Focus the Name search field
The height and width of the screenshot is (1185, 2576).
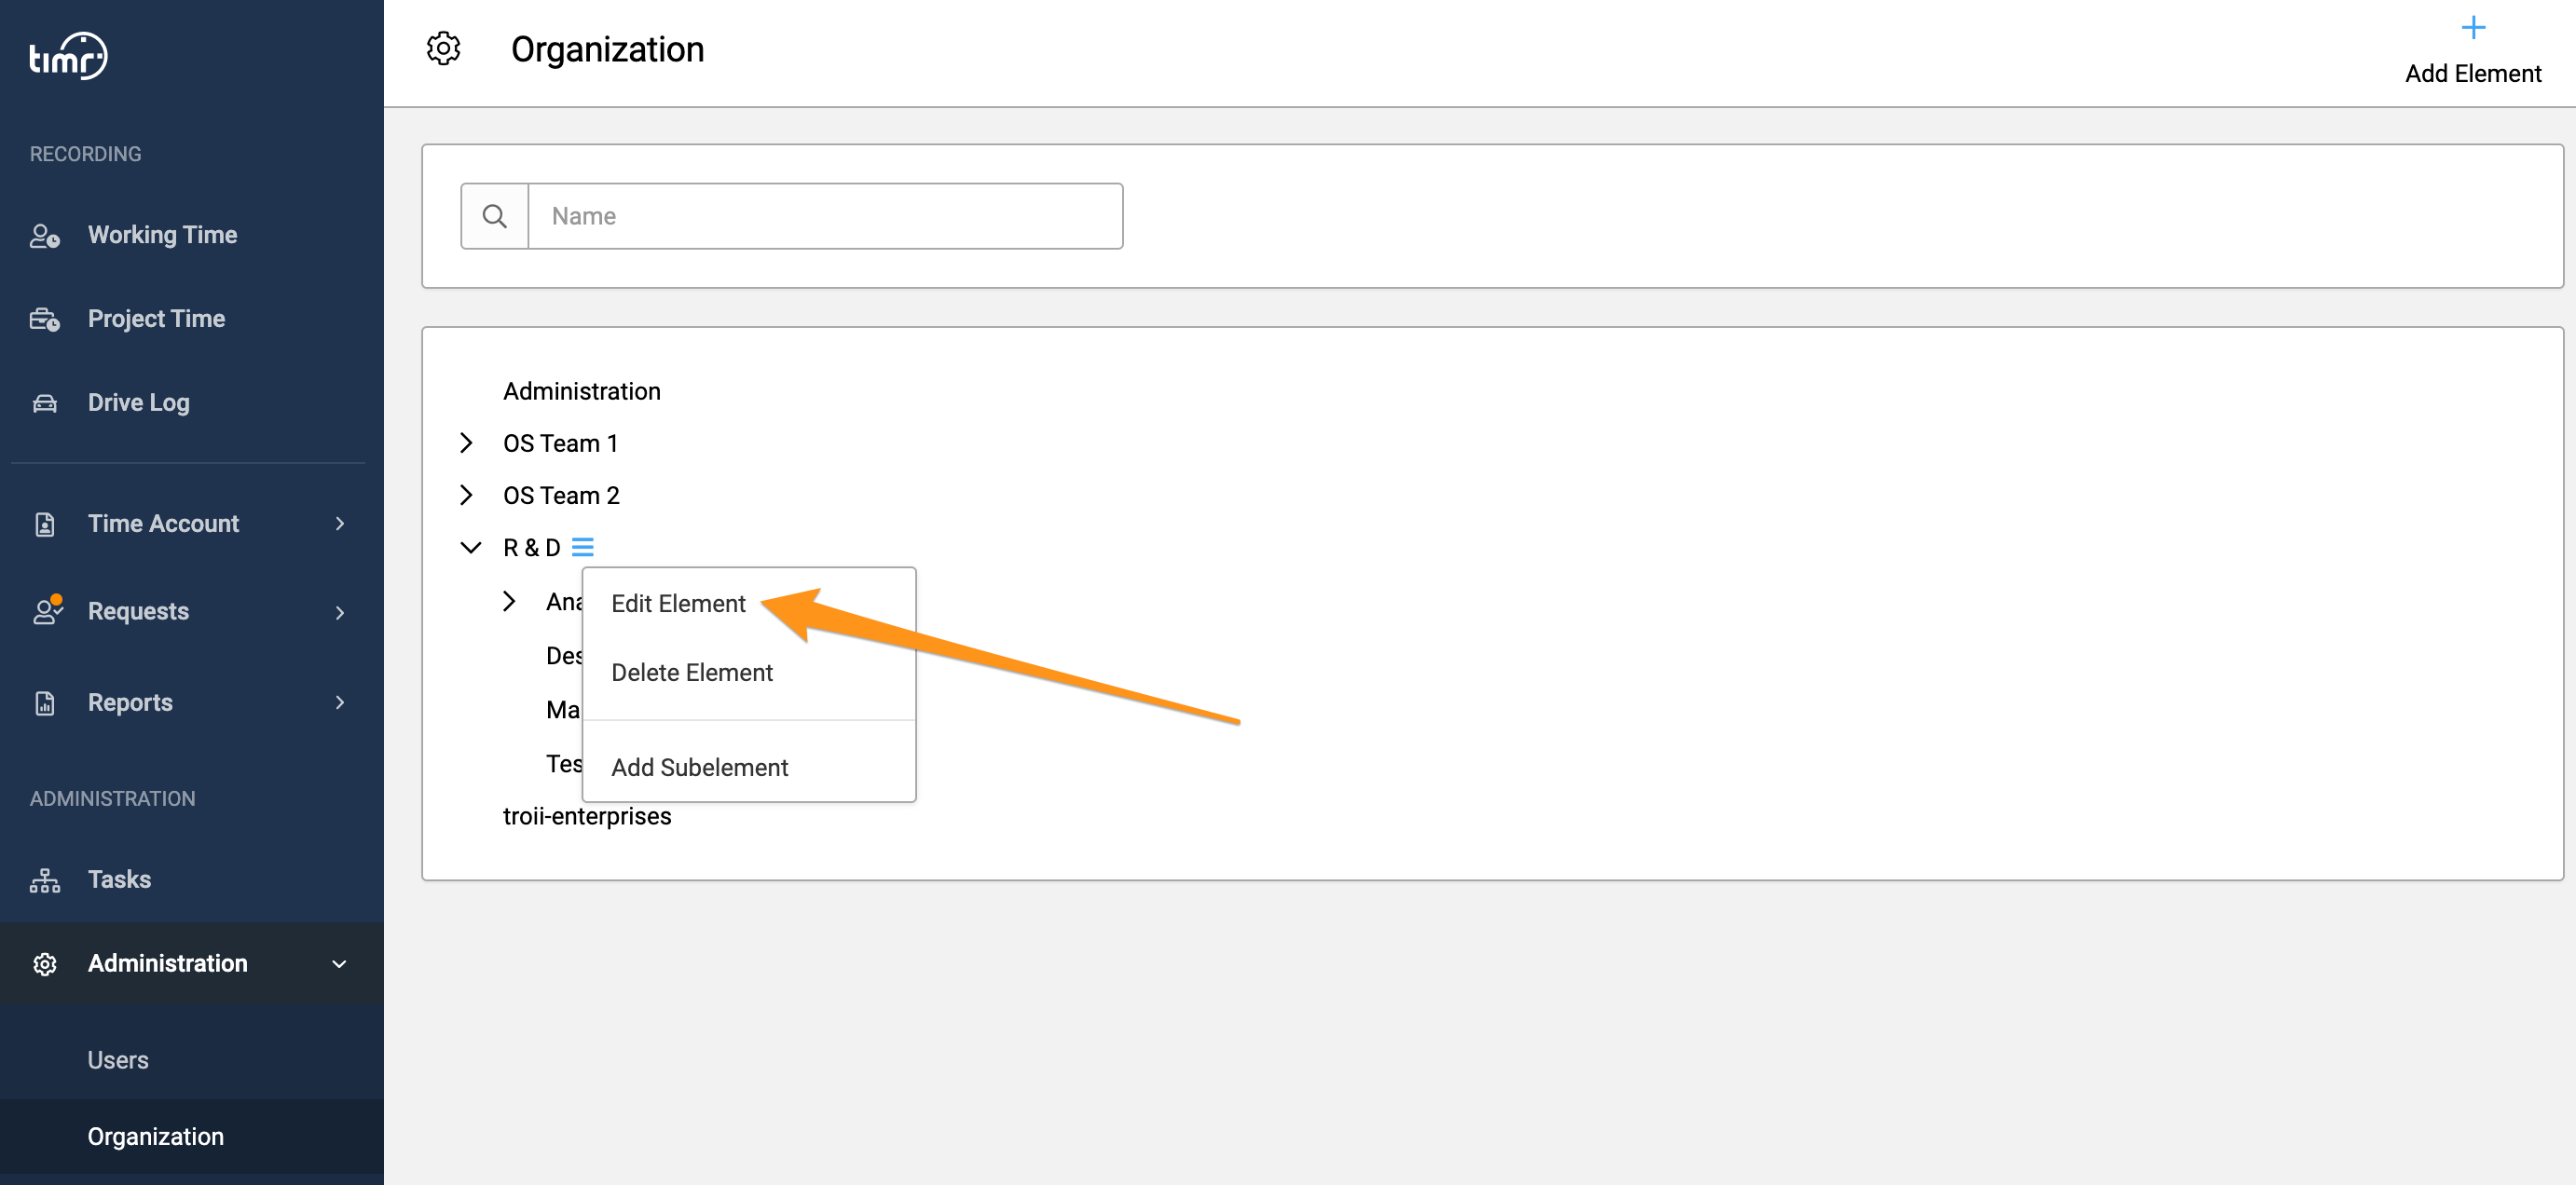pyautogui.click(x=825, y=216)
